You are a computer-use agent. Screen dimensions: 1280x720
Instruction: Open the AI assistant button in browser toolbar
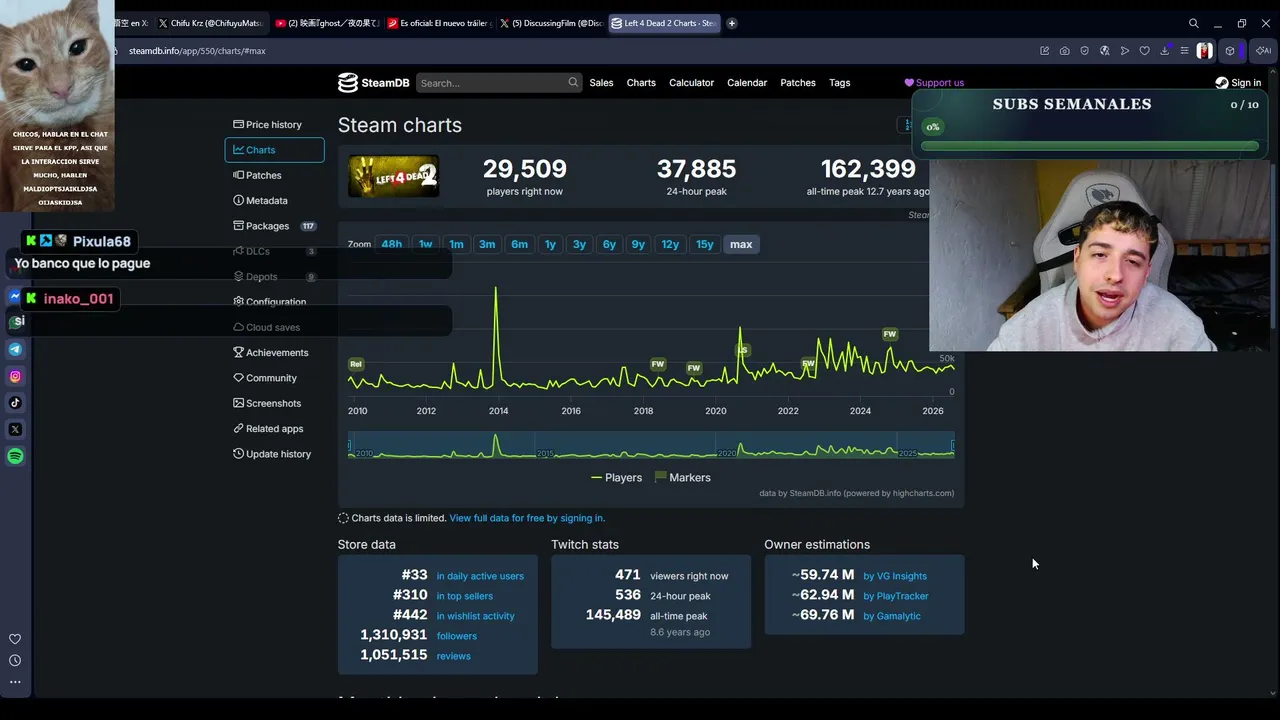(1263, 51)
